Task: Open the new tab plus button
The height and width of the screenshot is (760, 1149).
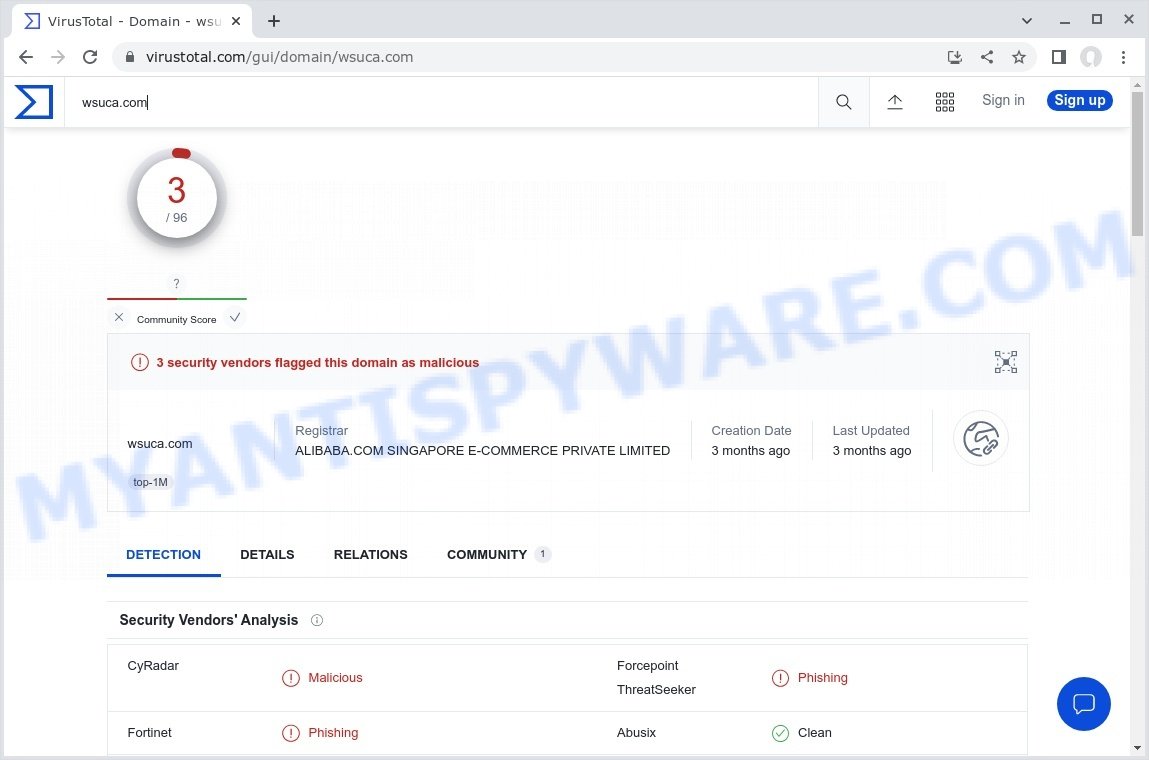Action: tap(274, 21)
